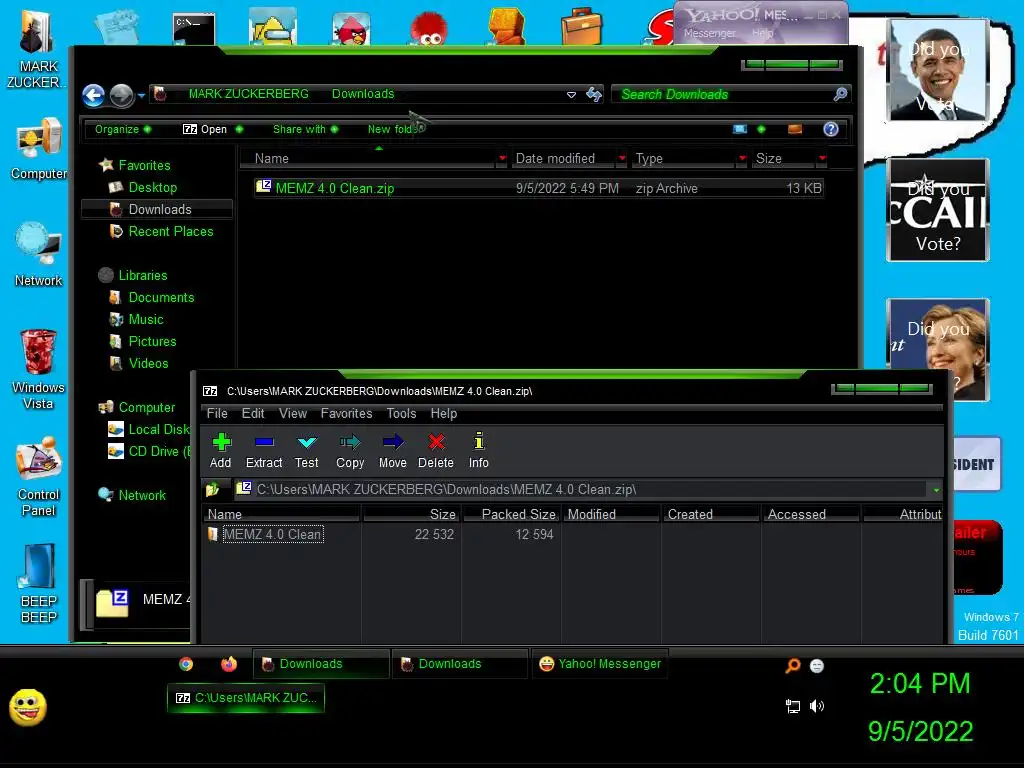
Task: Go up one folder in 7-Zip
Action: (x=213, y=489)
